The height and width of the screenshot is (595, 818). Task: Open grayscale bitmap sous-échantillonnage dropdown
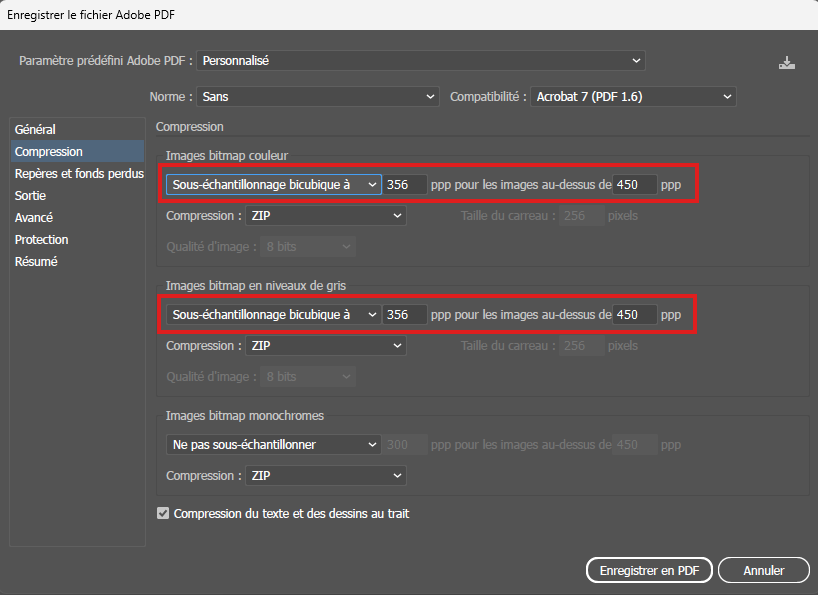point(273,315)
